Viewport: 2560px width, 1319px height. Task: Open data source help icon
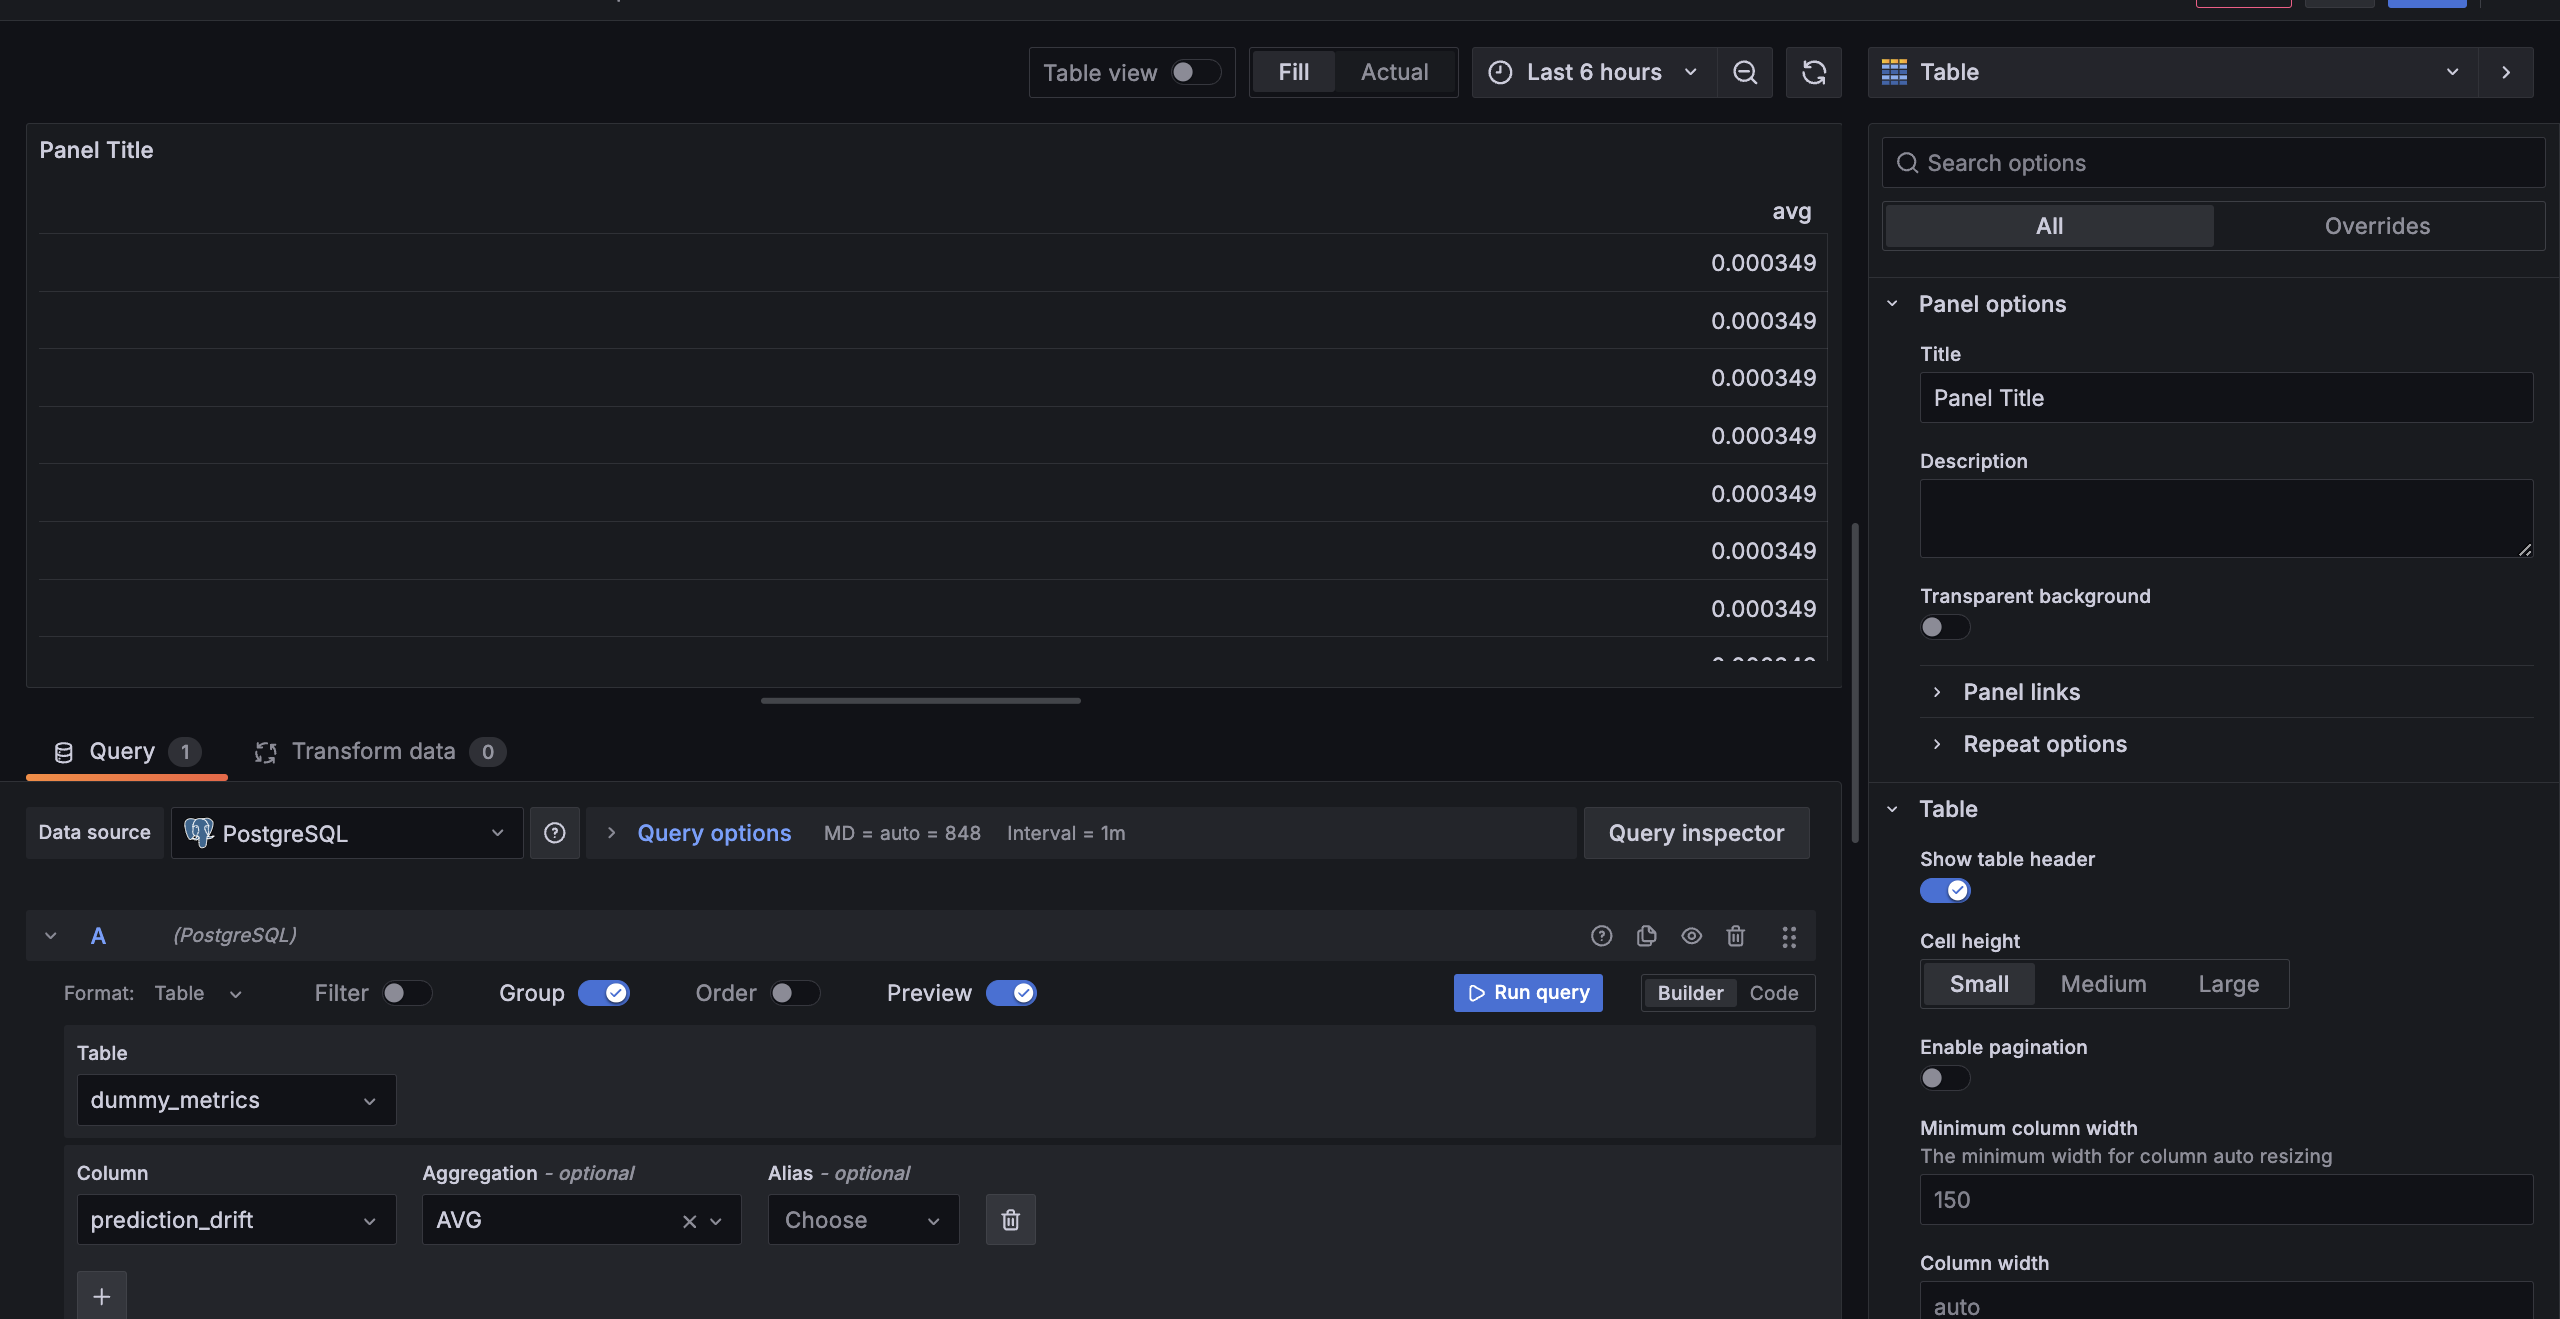555,833
